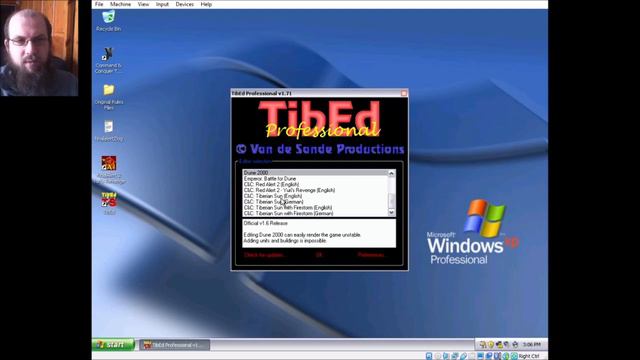Select C&C: Red Alert 2 (English) entry
Viewport: 640px width, 360px height.
[315, 184]
